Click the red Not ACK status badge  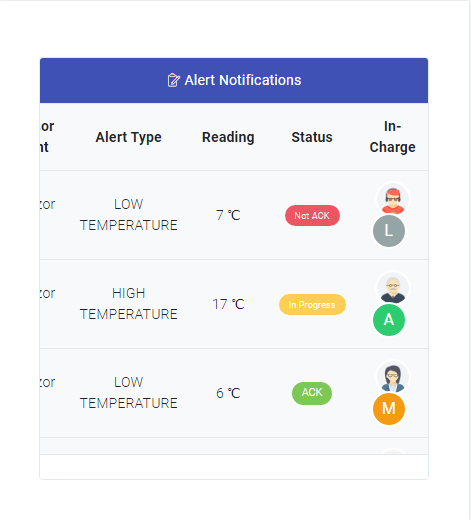pos(312,215)
